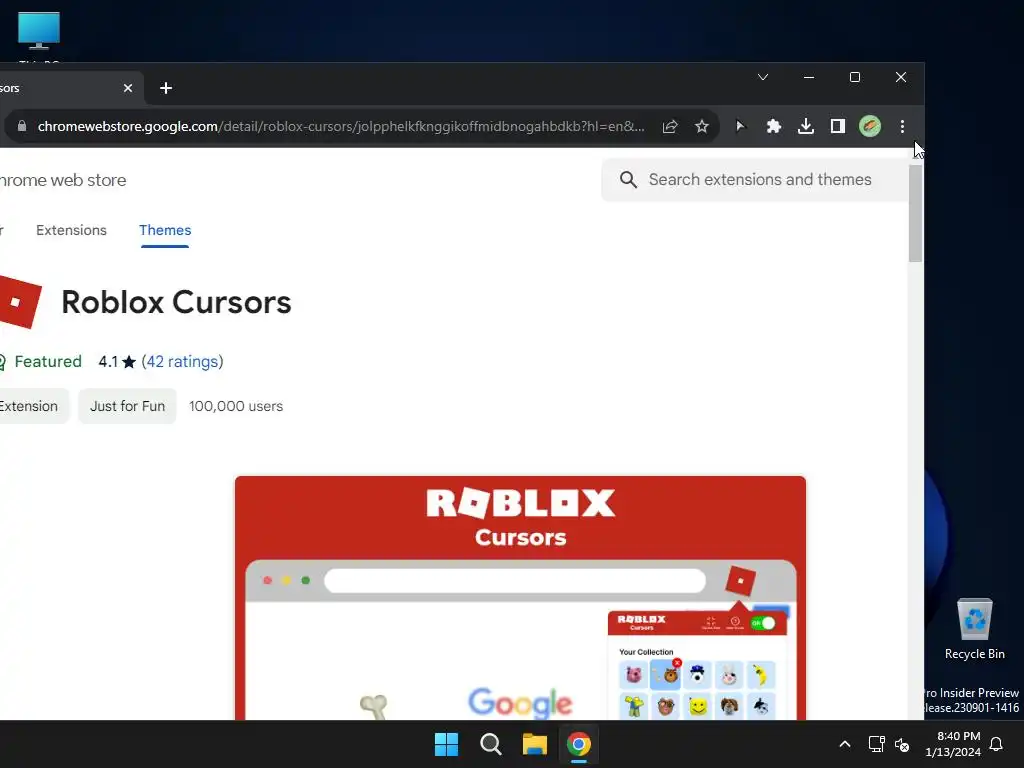Open taskbar Search
Screen dimensions: 1024x768
tap(490, 744)
